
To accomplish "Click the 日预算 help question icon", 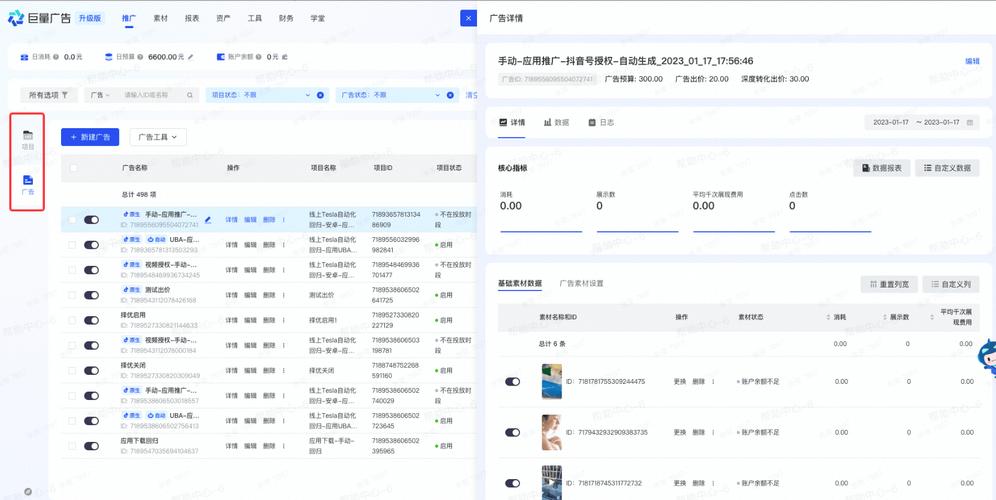I will point(140,57).
